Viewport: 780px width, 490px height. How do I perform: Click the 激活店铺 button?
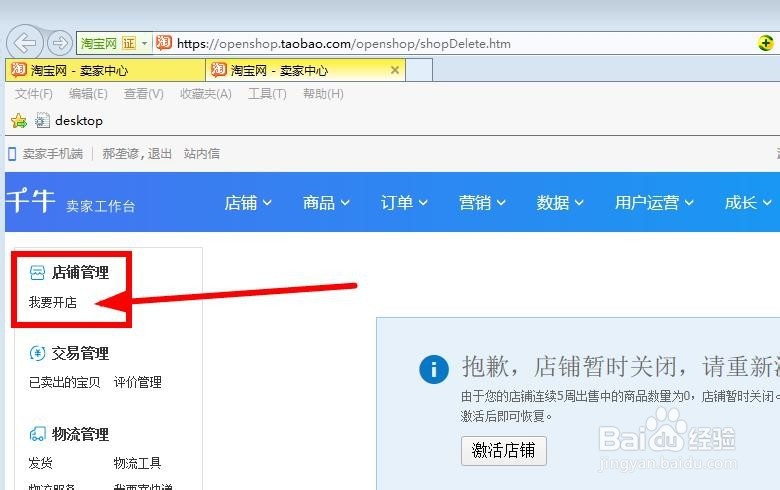503,451
